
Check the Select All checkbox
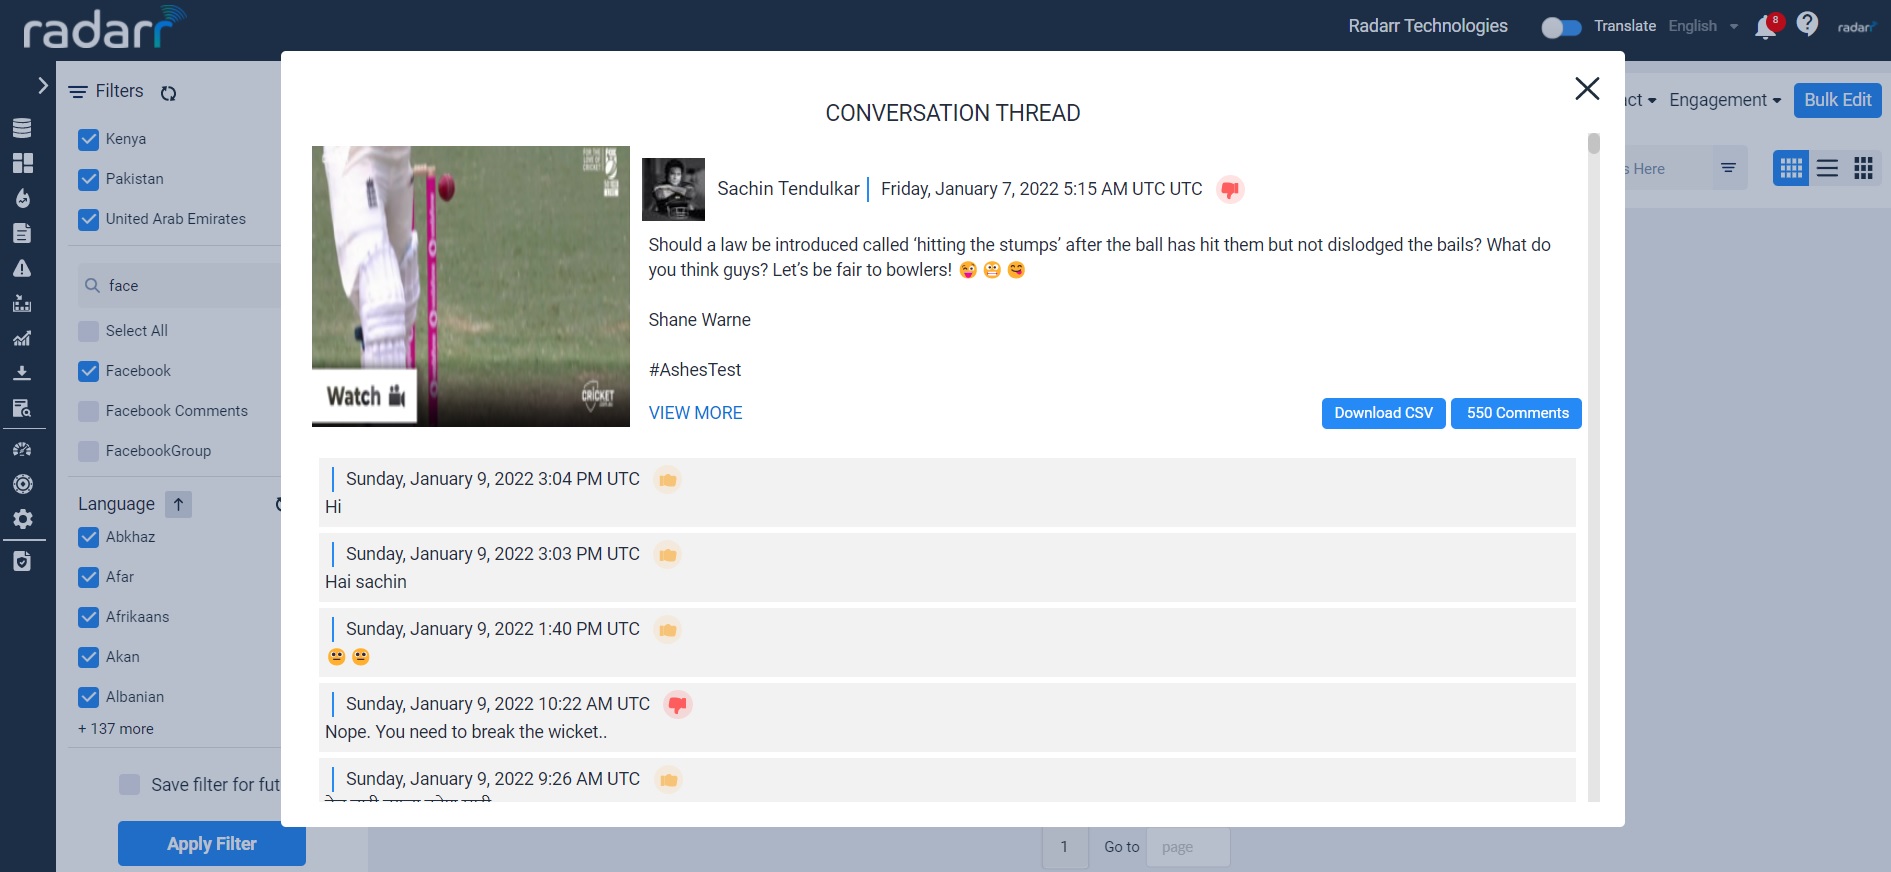89,331
